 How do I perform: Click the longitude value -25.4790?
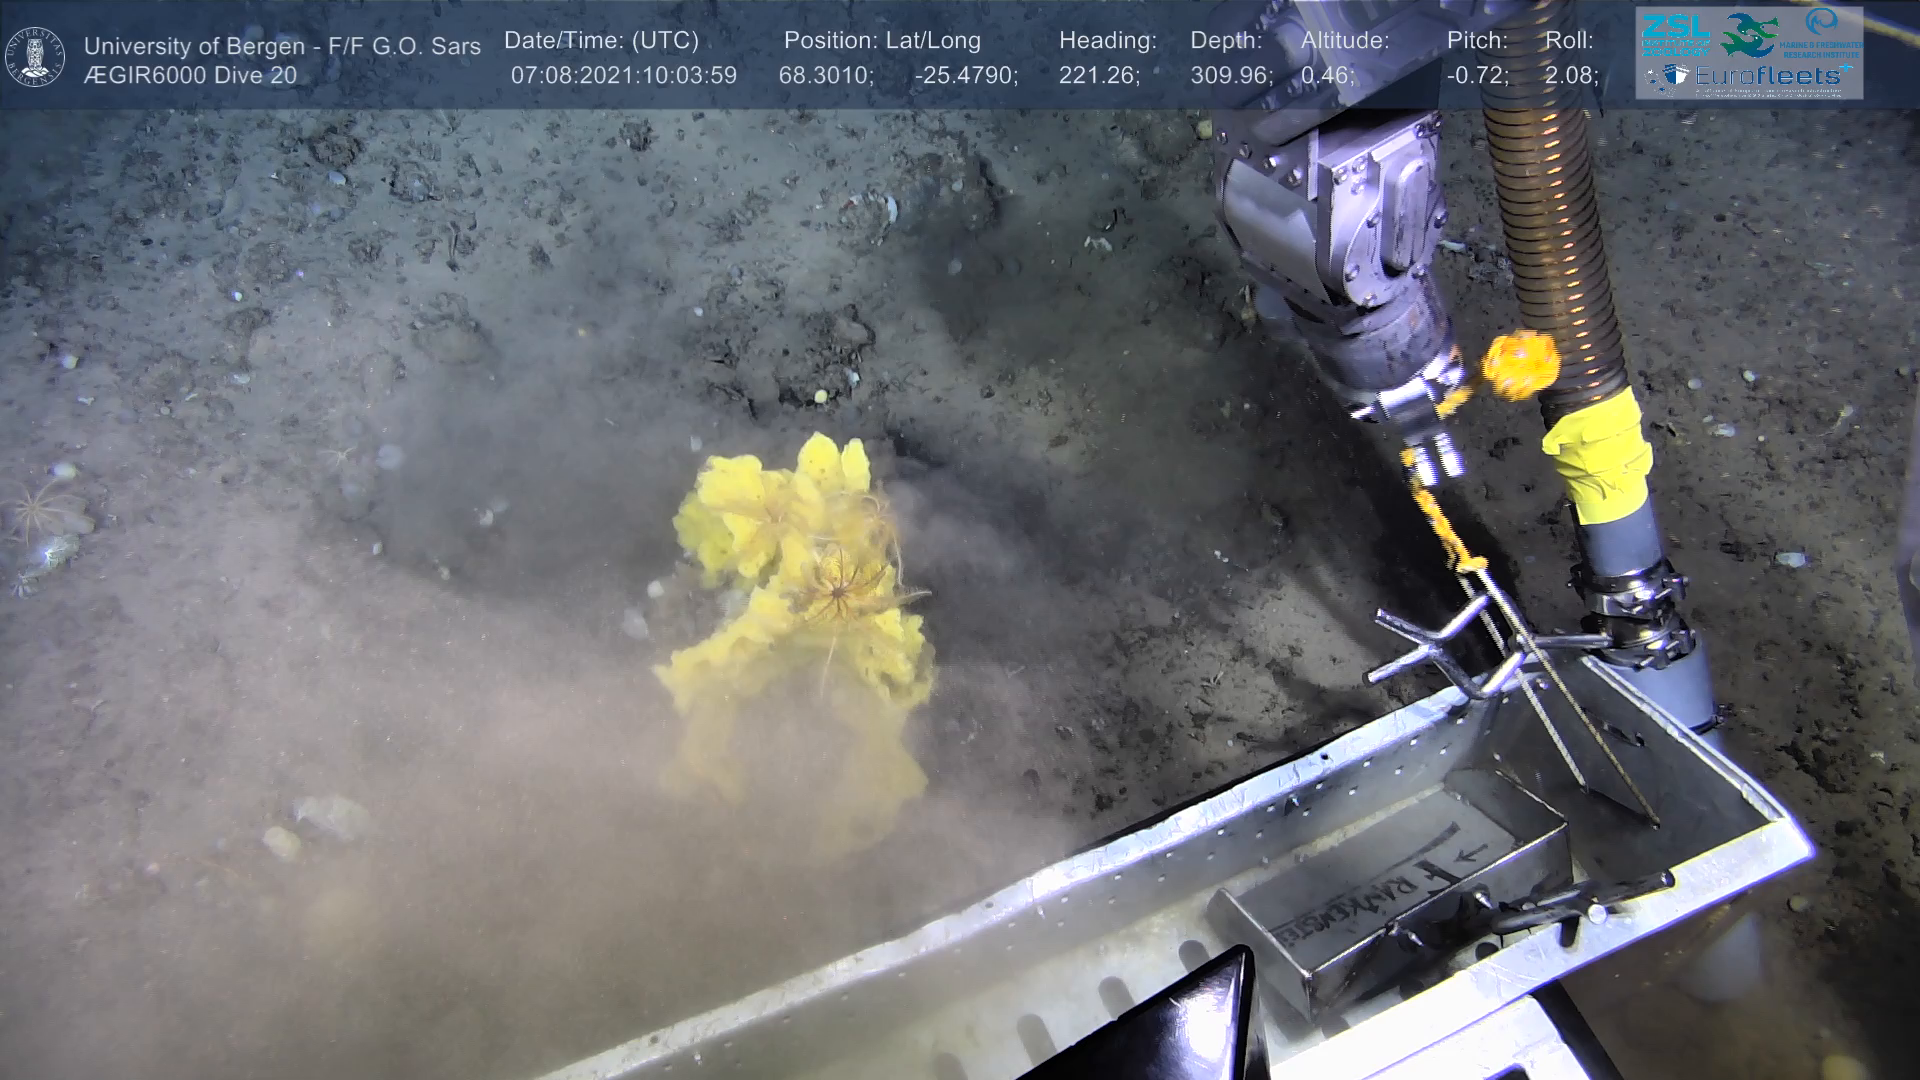coord(966,76)
